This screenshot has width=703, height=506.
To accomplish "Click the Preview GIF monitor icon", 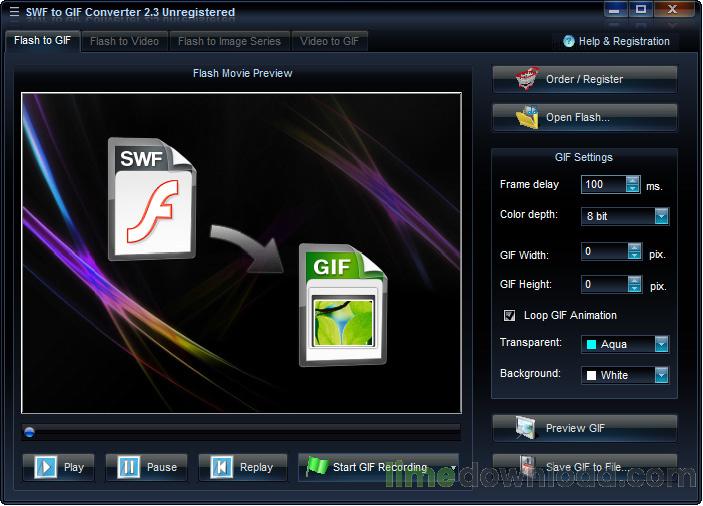I will [526, 428].
